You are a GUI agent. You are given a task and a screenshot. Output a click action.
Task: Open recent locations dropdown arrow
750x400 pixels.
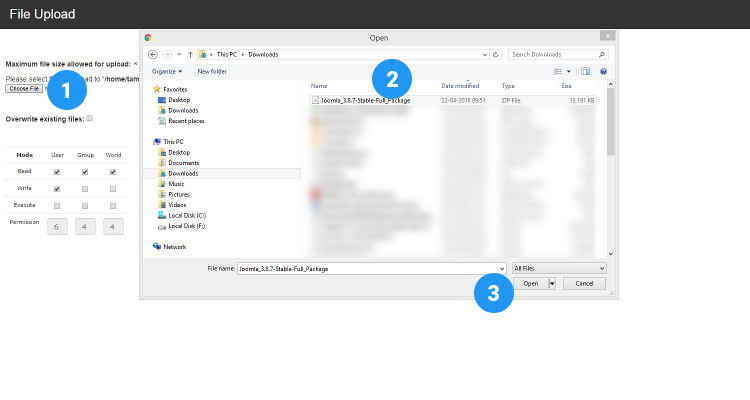(x=179, y=55)
